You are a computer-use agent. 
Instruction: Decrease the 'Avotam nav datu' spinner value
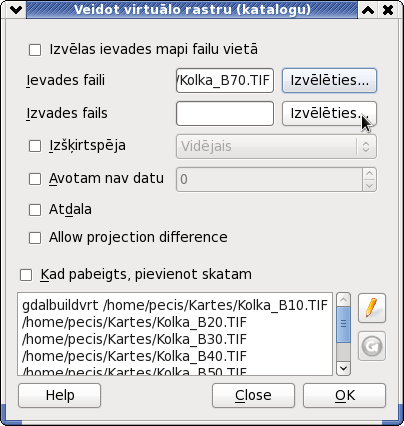coord(369,185)
